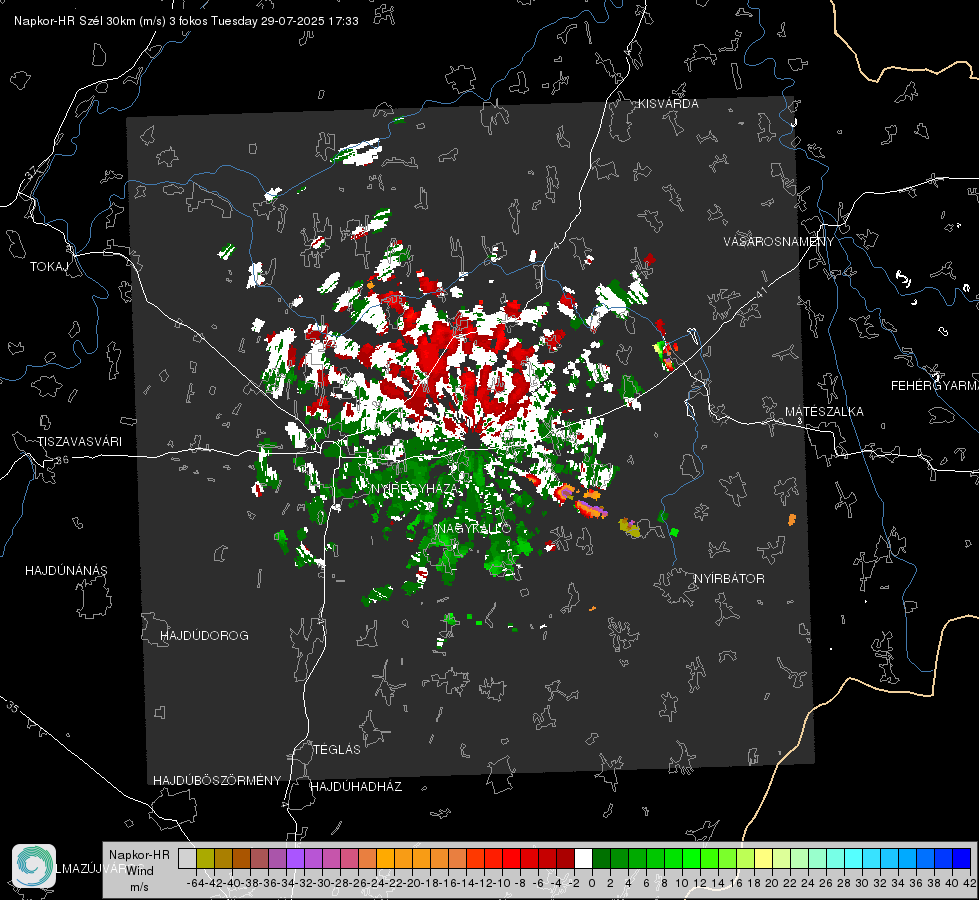Pick the light gray swatch at legend start
Viewport: 979px width, 900px height.
(x=187, y=858)
